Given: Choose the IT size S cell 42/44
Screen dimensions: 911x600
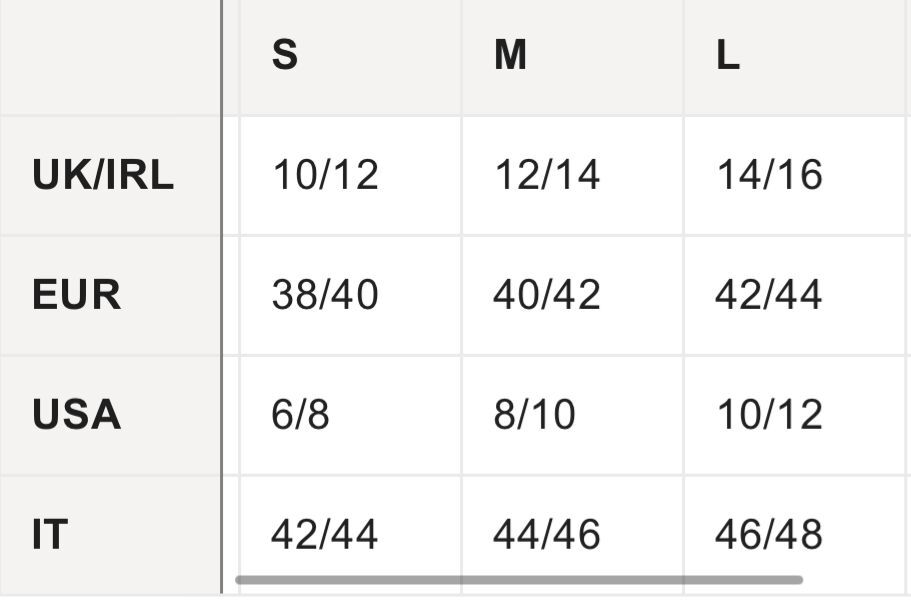Looking at the screenshot, I should click(x=325, y=534).
